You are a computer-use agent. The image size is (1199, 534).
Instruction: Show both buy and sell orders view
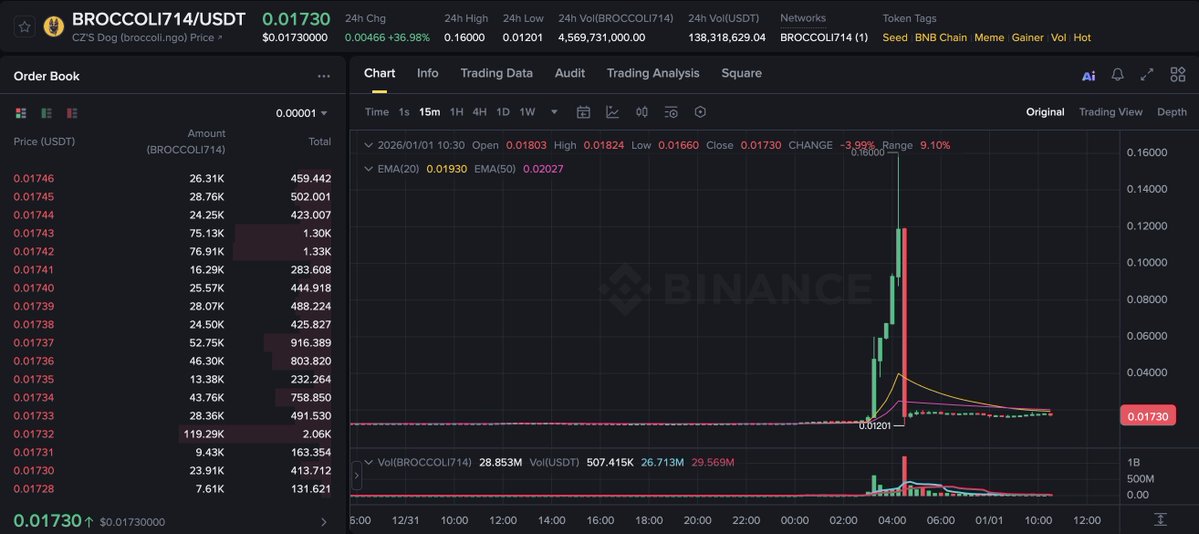coord(21,113)
